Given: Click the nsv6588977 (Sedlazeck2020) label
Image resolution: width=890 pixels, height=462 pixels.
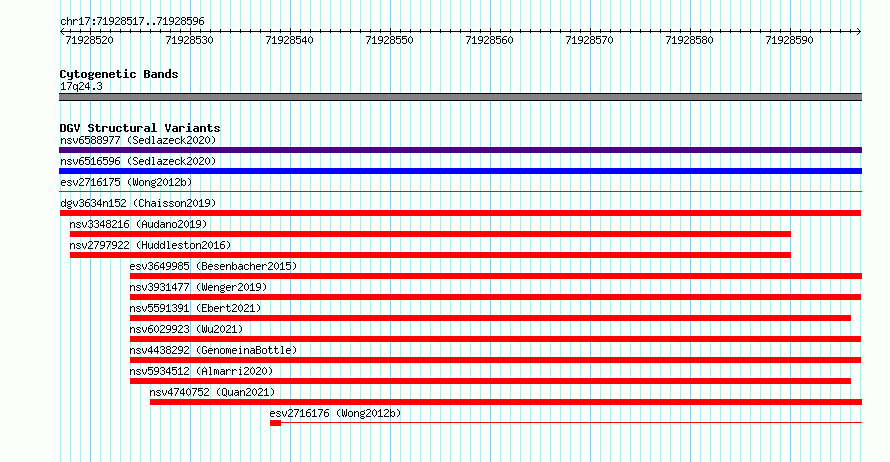Looking at the screenshot, I should (138, 140).
